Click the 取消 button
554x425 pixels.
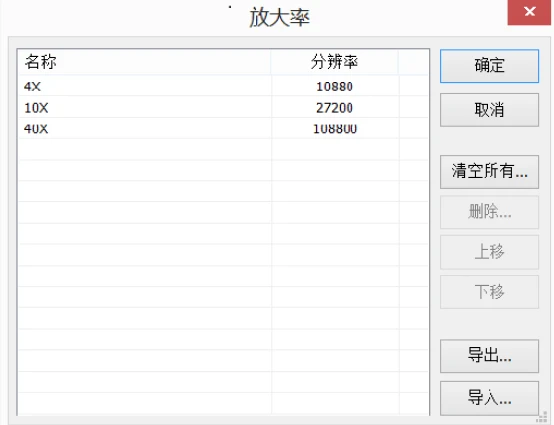[x=489, y=110]
